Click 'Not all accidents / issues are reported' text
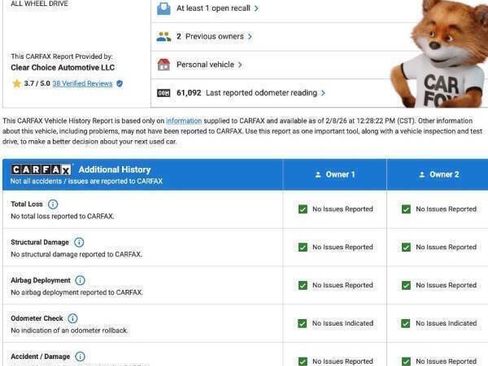Image resolution: width=488 pixels, height=366 pixels. click(x=86, y=181)
